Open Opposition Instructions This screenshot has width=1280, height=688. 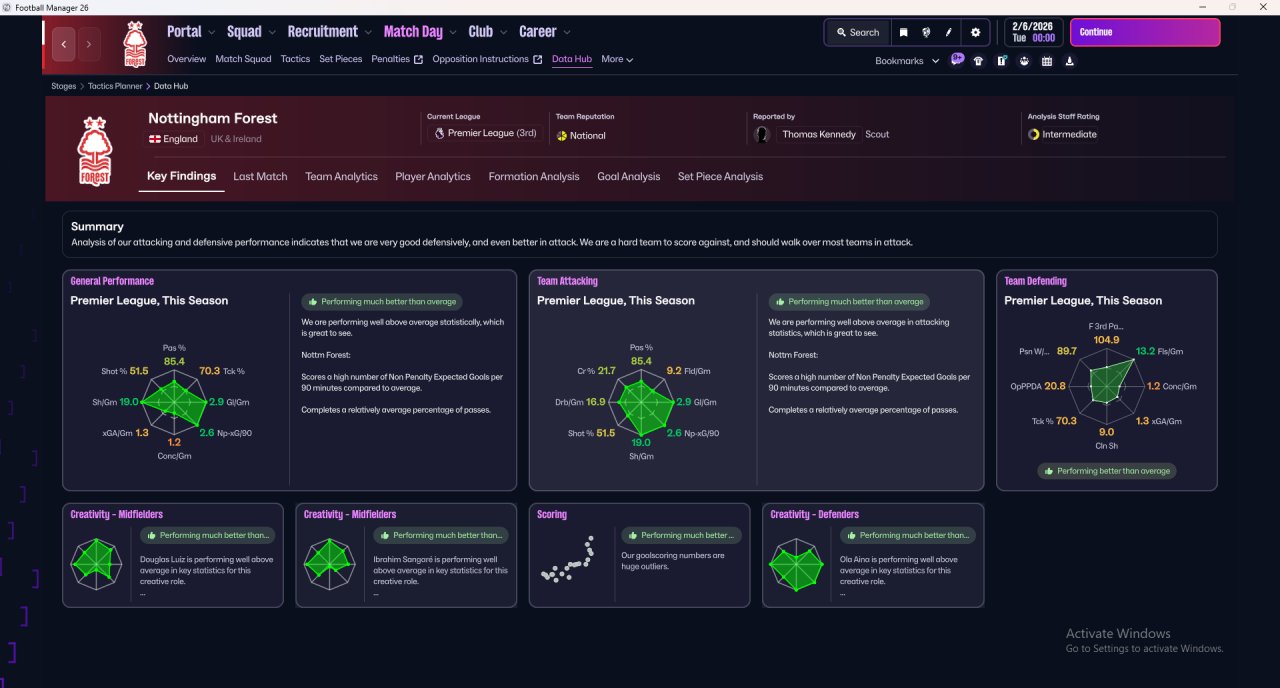point(487,59)
